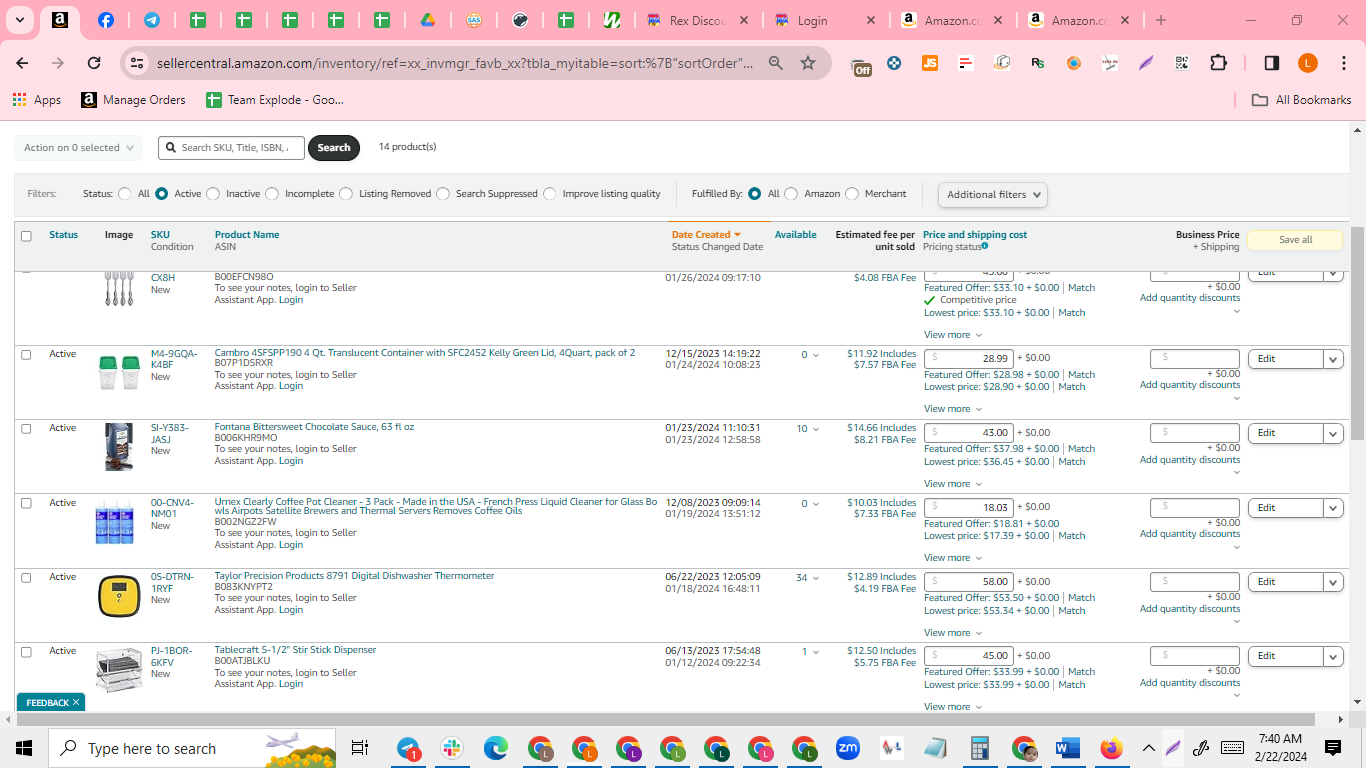Select the Incomplete status filter

[x=272, y=194]
